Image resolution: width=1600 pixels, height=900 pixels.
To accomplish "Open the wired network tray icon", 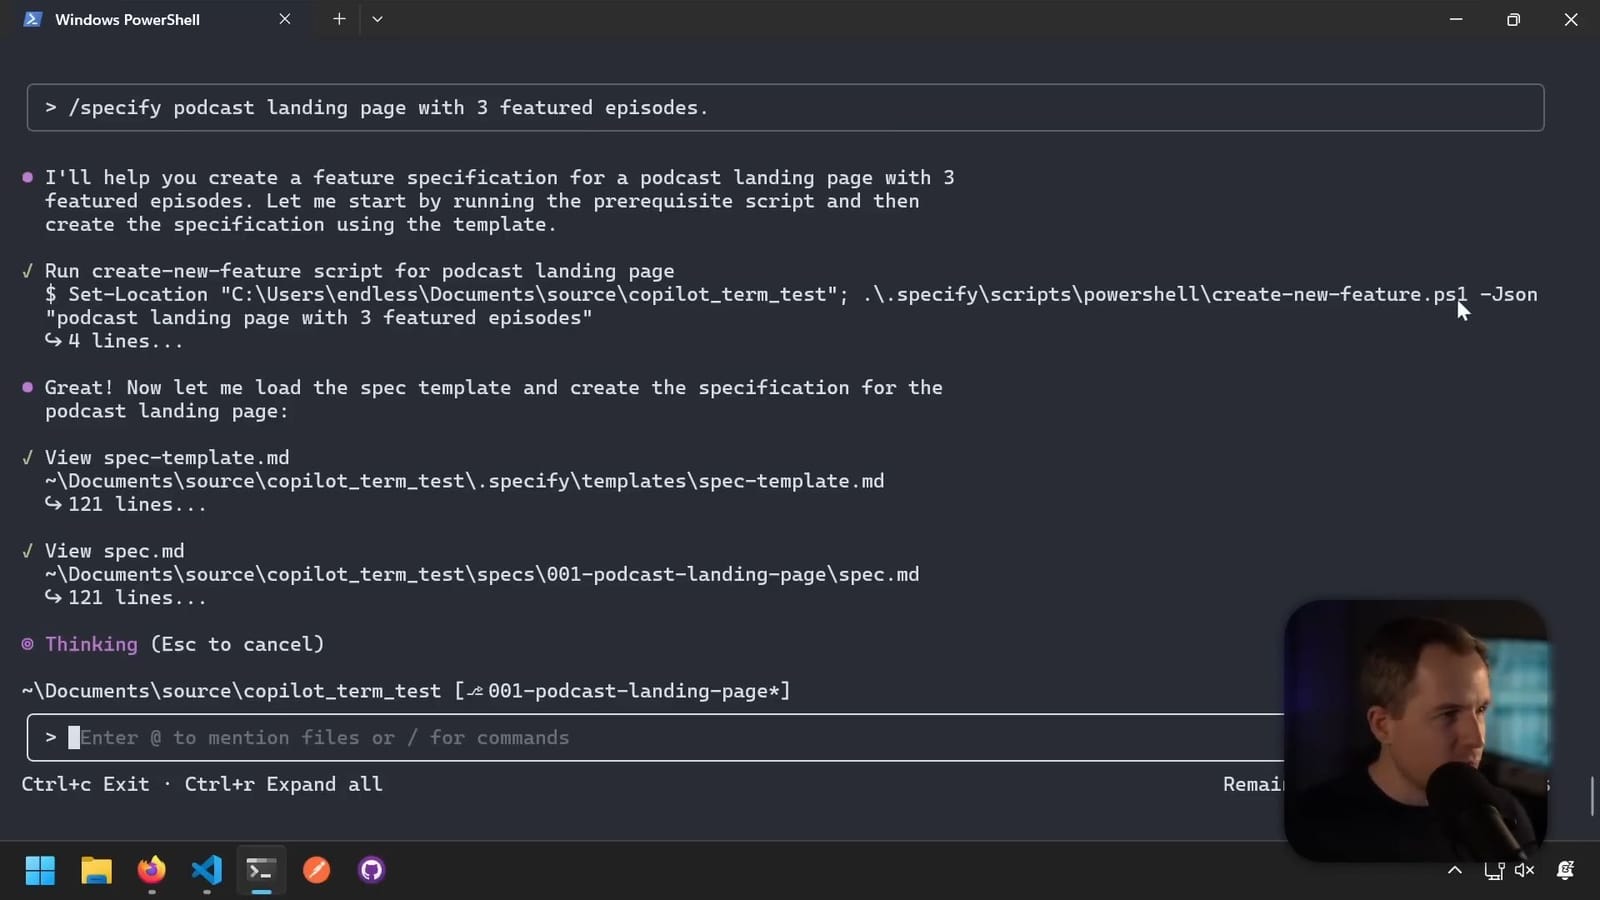I will (x=1493, y=870).
